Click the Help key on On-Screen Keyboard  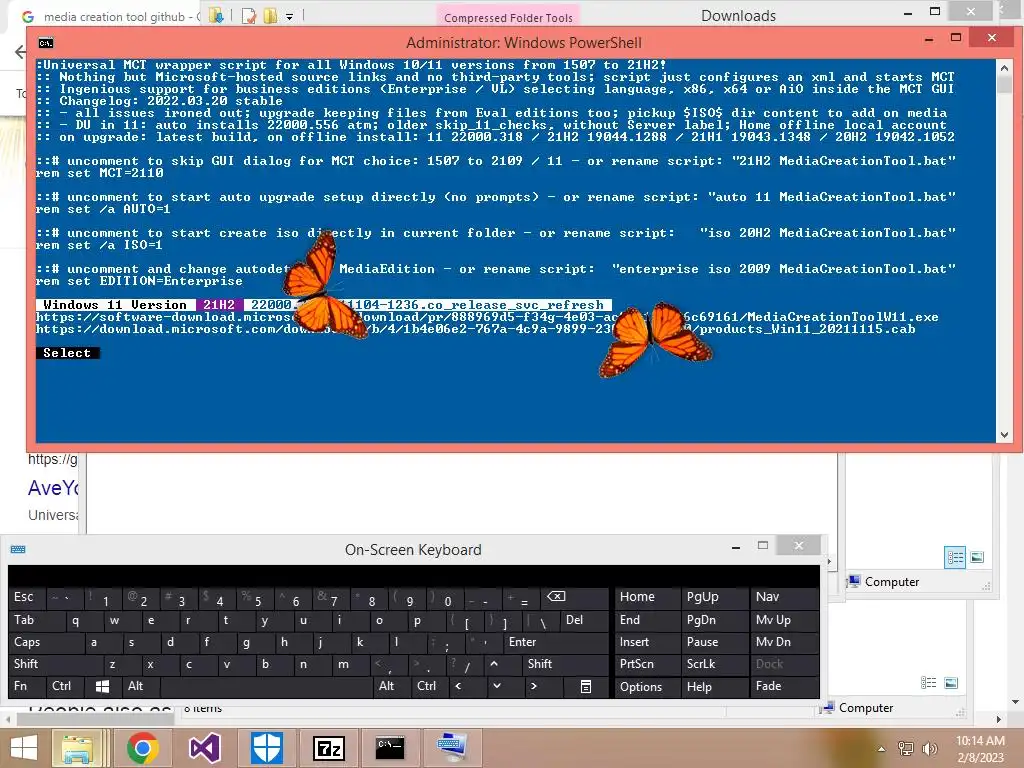(714, 687)
